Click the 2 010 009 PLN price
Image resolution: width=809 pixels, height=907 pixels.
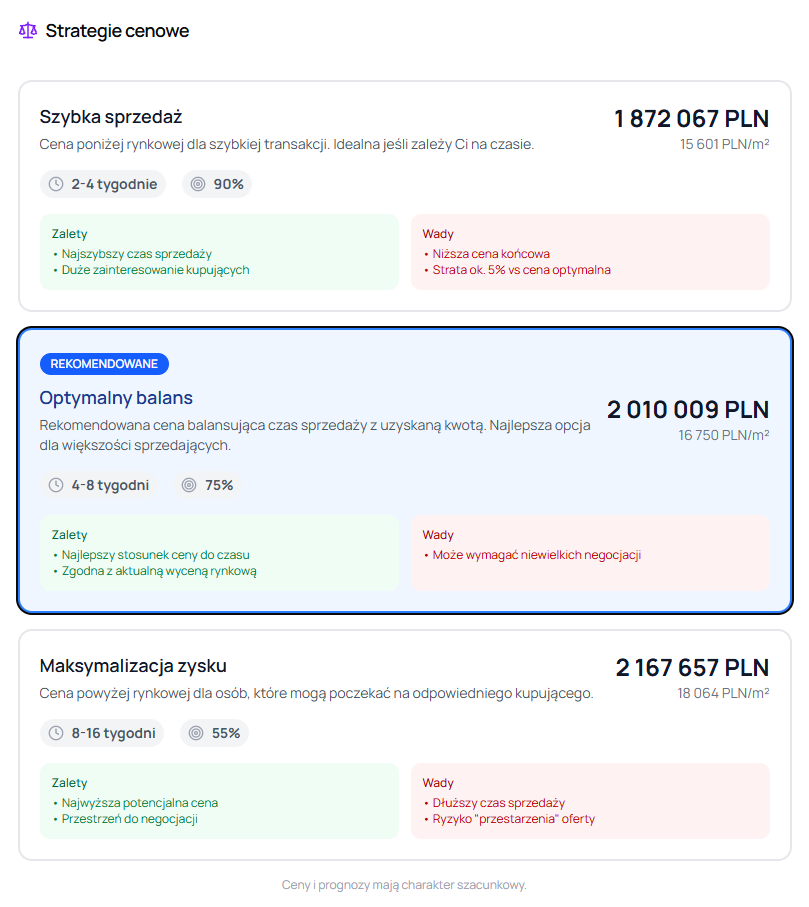[688, 410]
